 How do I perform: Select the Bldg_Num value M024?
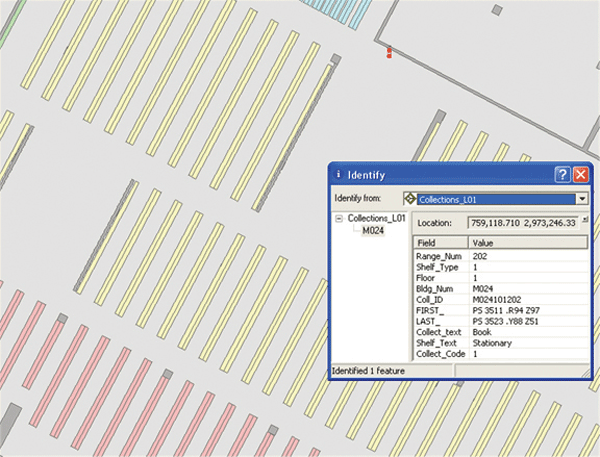click(x=483, y=289)
